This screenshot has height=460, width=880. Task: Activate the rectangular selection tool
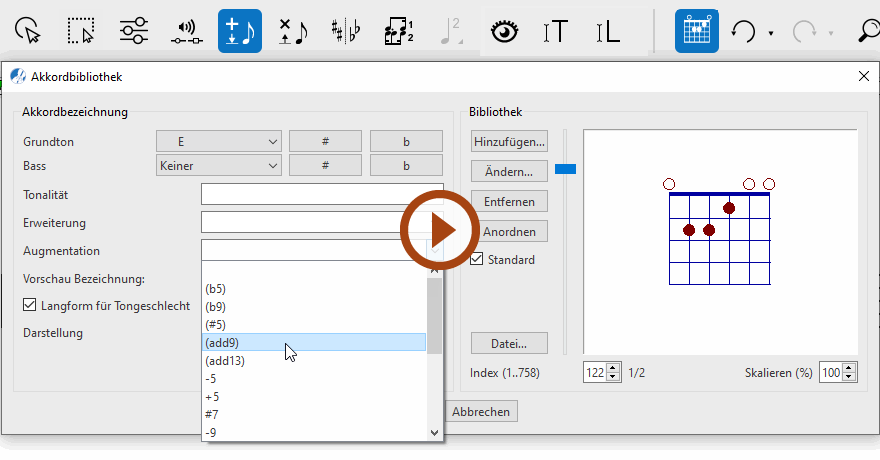click(x=81, y=31)
